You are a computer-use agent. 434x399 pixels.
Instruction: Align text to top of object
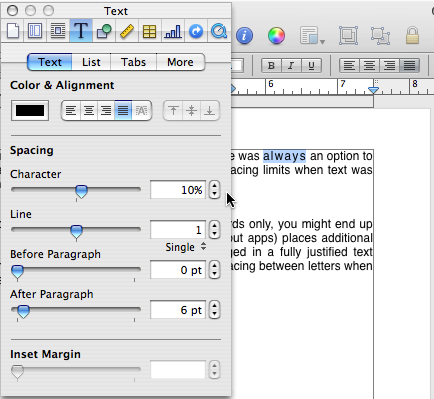click(x=173, y=110)
